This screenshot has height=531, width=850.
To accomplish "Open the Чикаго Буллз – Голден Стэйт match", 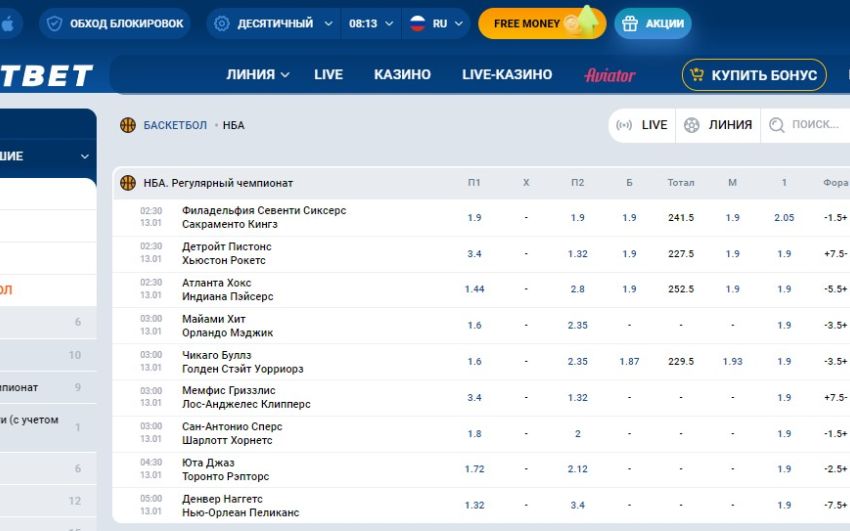I will (242, 362).
